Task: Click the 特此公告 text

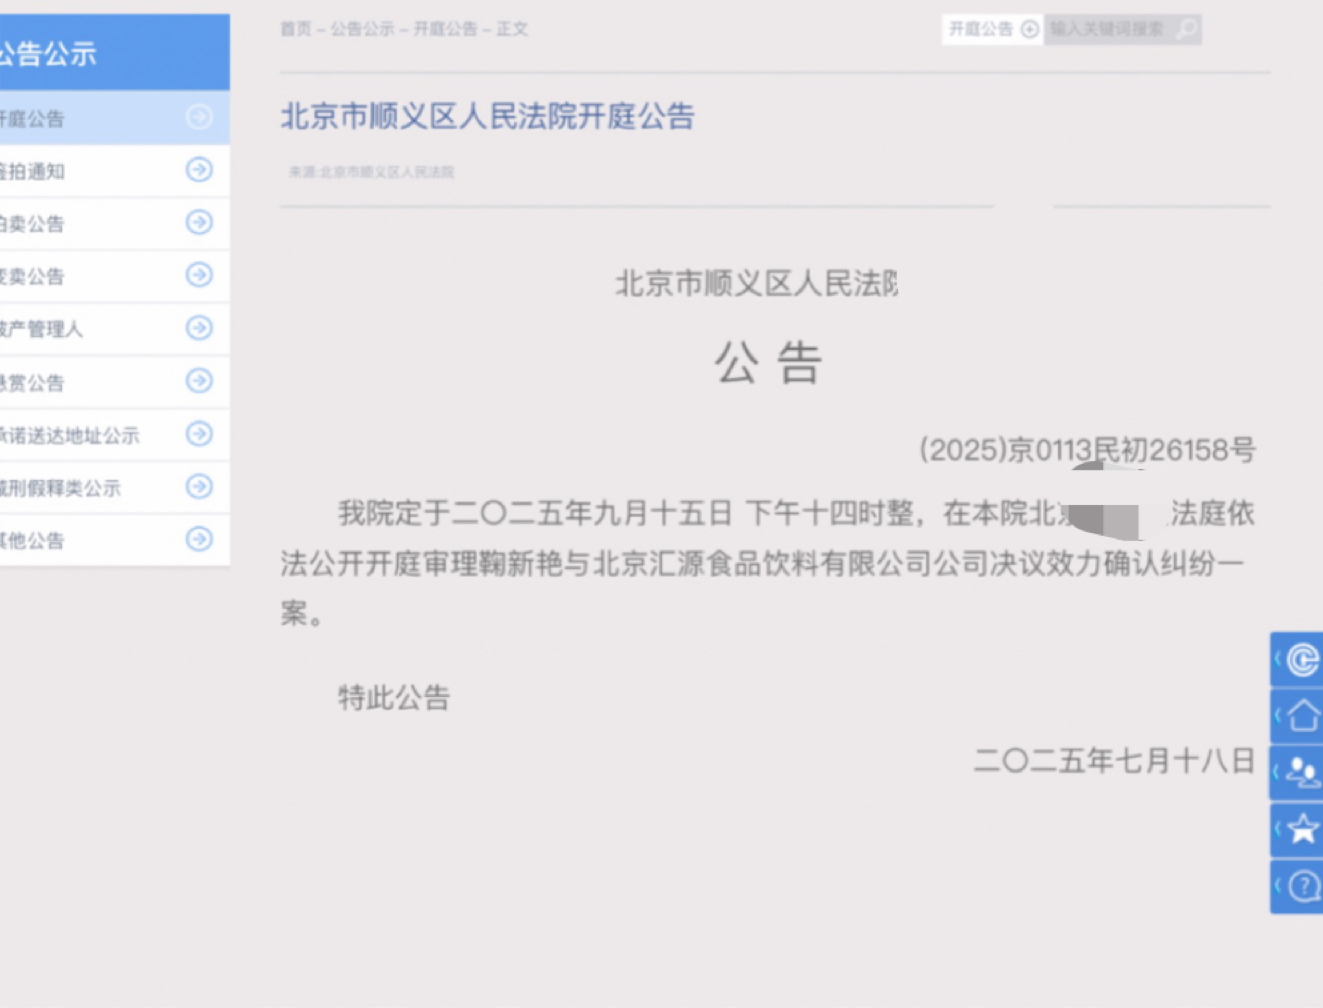Action: click(394, 697)
